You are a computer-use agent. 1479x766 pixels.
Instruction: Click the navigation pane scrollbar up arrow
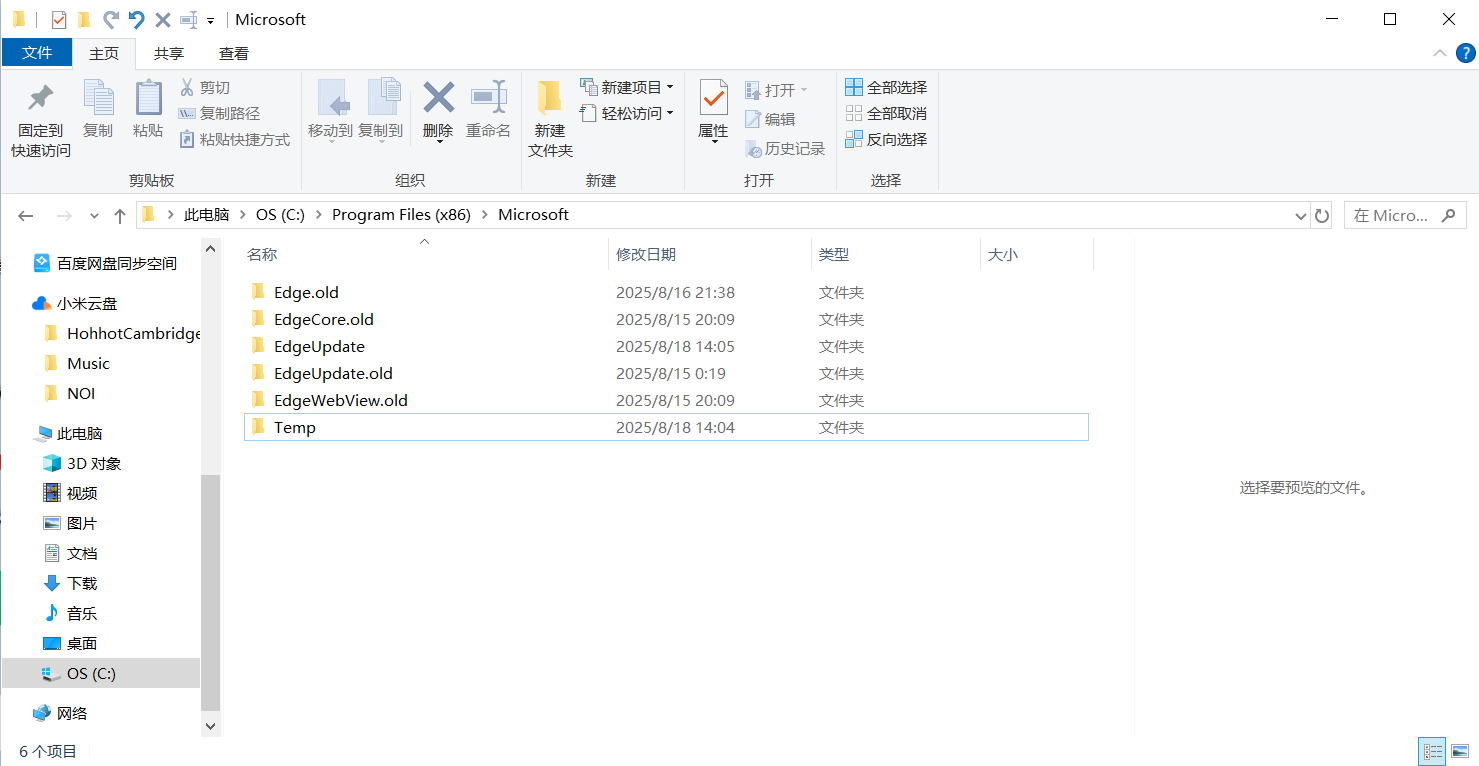coord(210,248)
